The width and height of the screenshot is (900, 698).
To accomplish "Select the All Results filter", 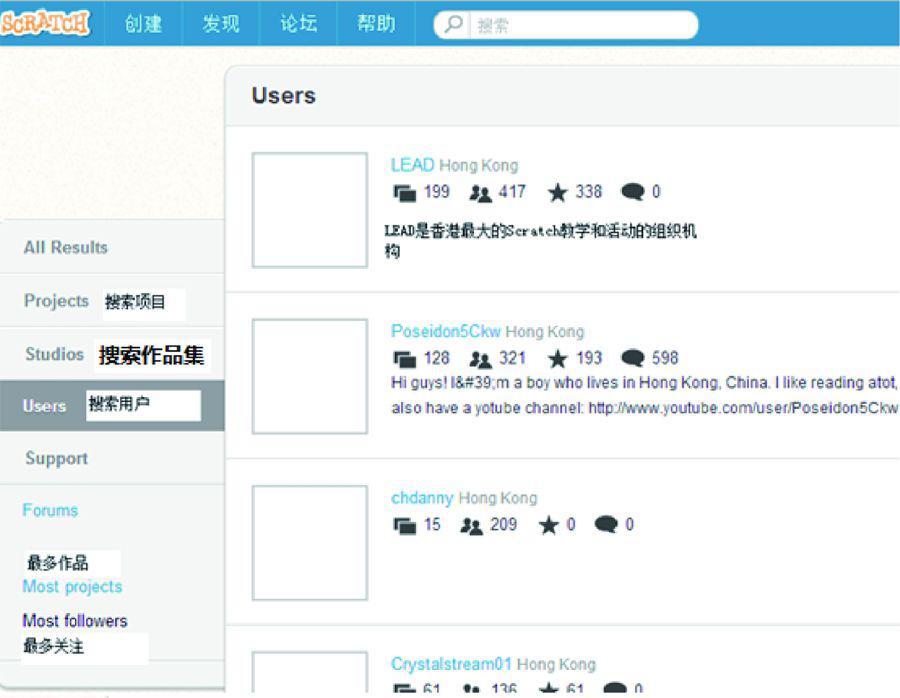I will pyautogui.click(x=66, y=247).
